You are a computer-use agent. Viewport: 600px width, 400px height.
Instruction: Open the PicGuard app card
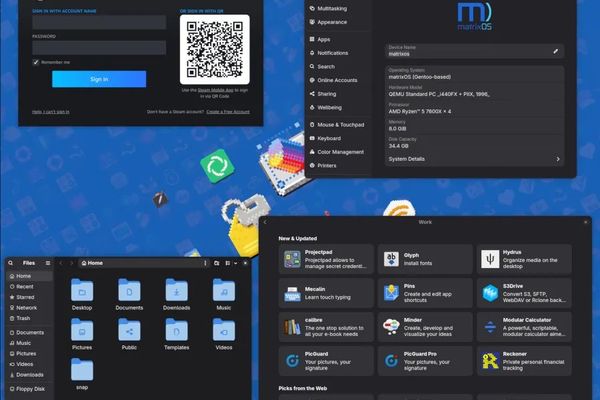326,361
